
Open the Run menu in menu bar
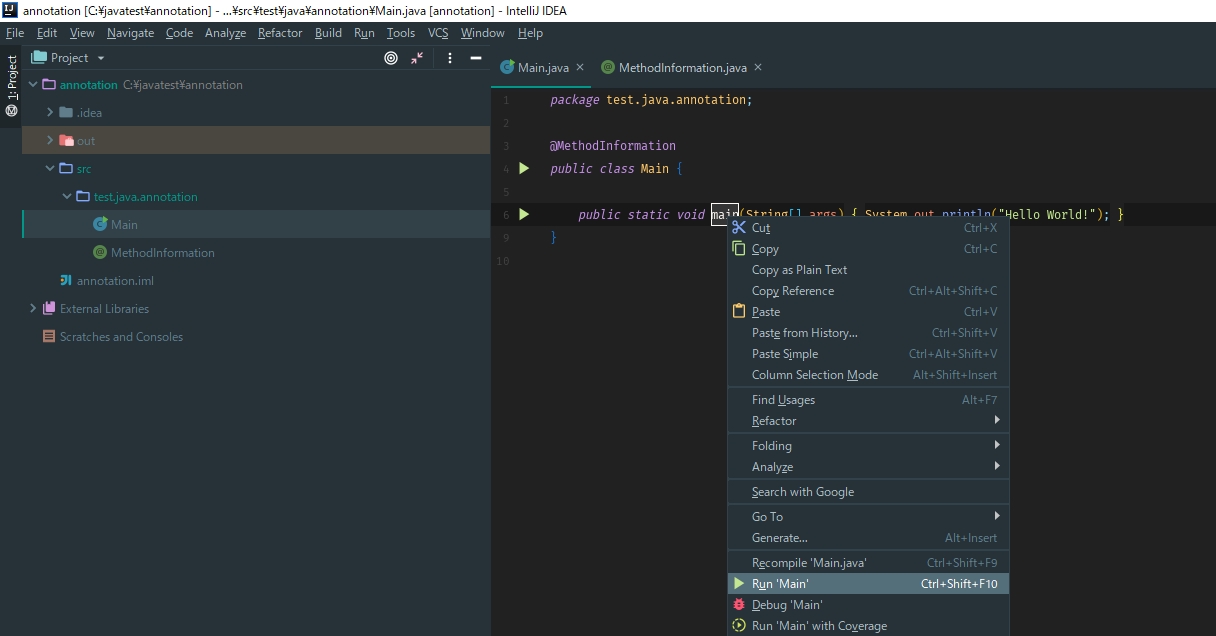(x=364, y=33)
